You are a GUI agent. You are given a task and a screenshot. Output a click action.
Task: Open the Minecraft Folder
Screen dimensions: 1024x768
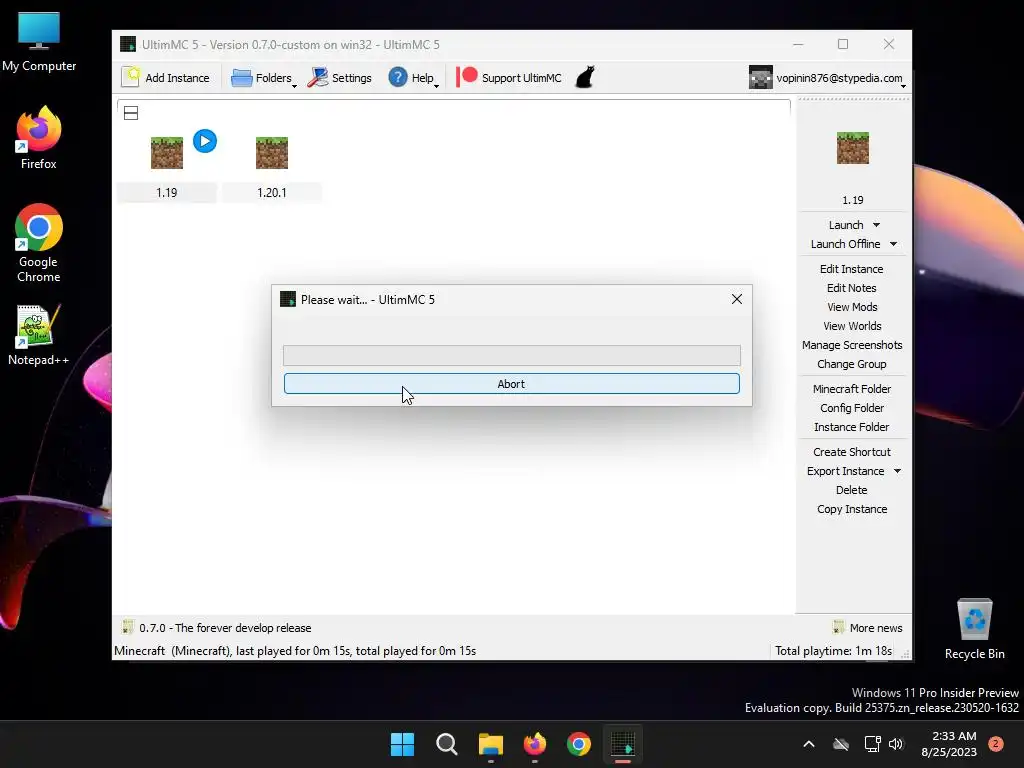(852, 389)
